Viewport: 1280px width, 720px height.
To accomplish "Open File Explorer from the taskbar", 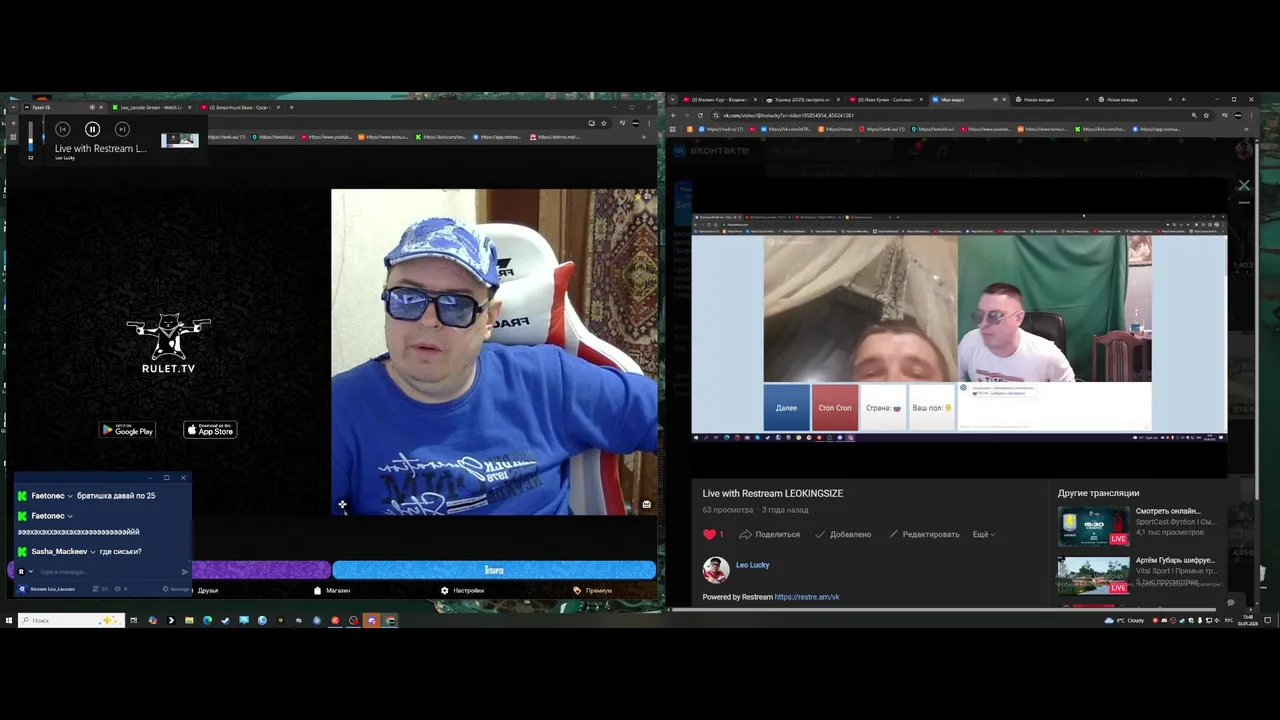I will pyautogui.click(x=189, y=620).
